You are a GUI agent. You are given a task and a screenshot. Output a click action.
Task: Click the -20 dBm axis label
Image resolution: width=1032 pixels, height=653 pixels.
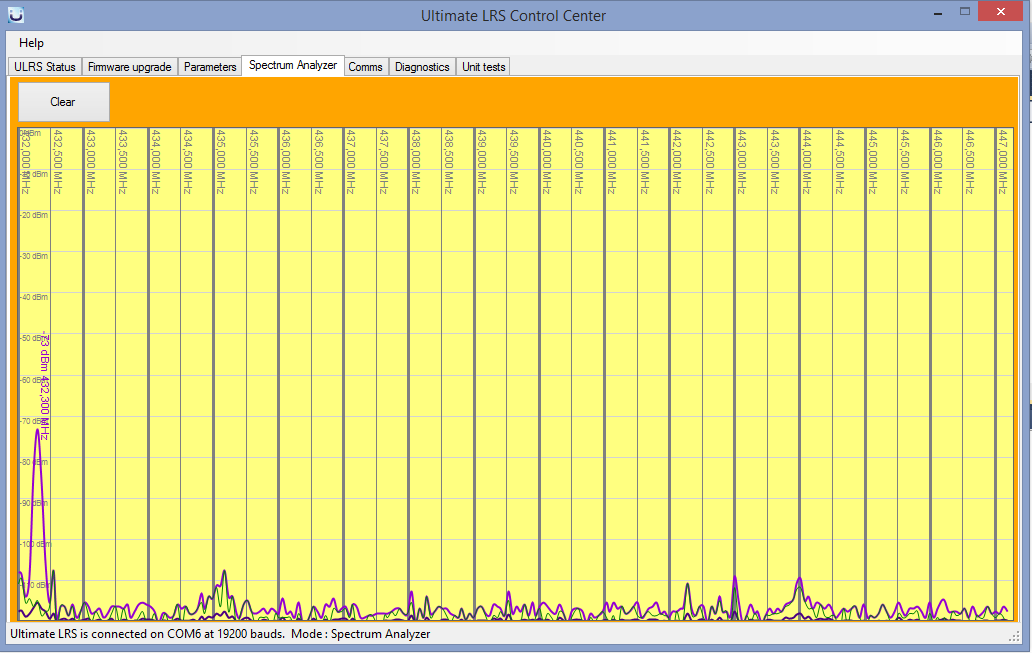[x=34, y=215]
